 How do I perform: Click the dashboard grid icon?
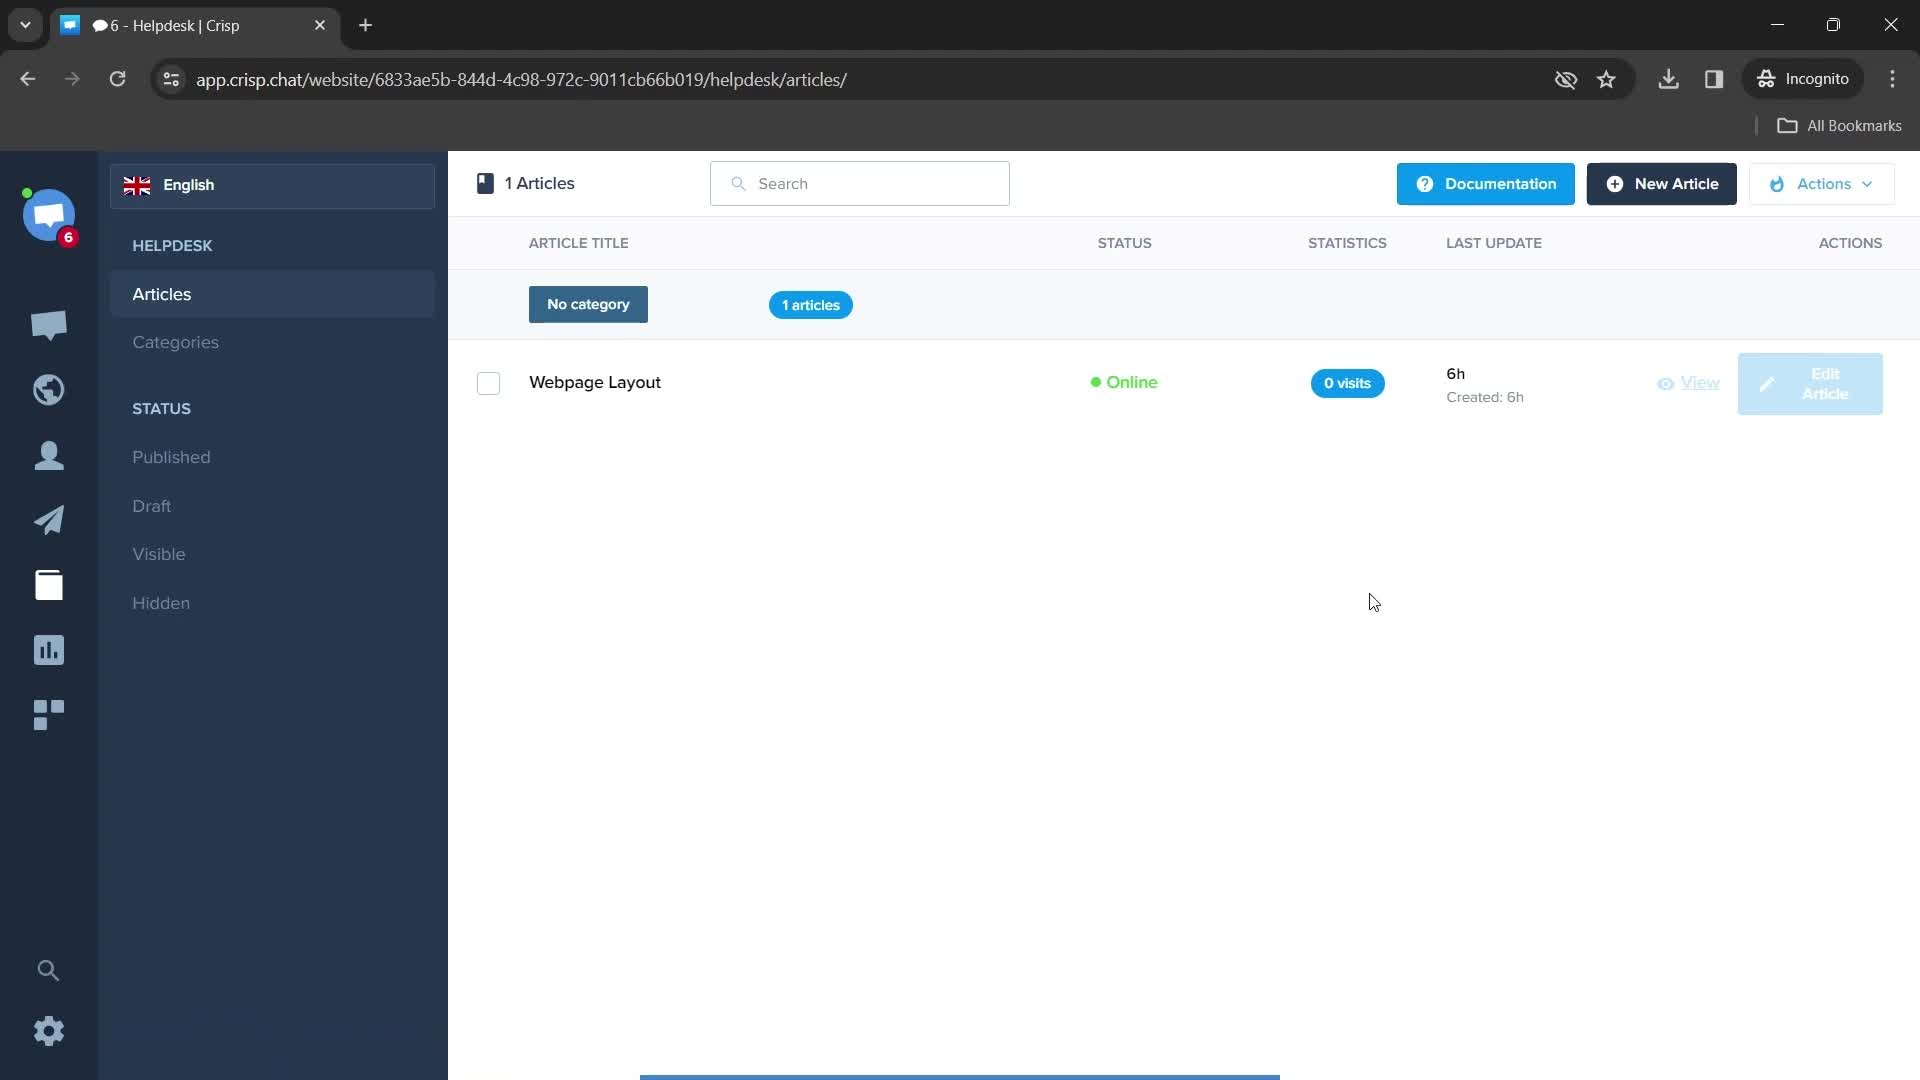click(x=49, y=713)
